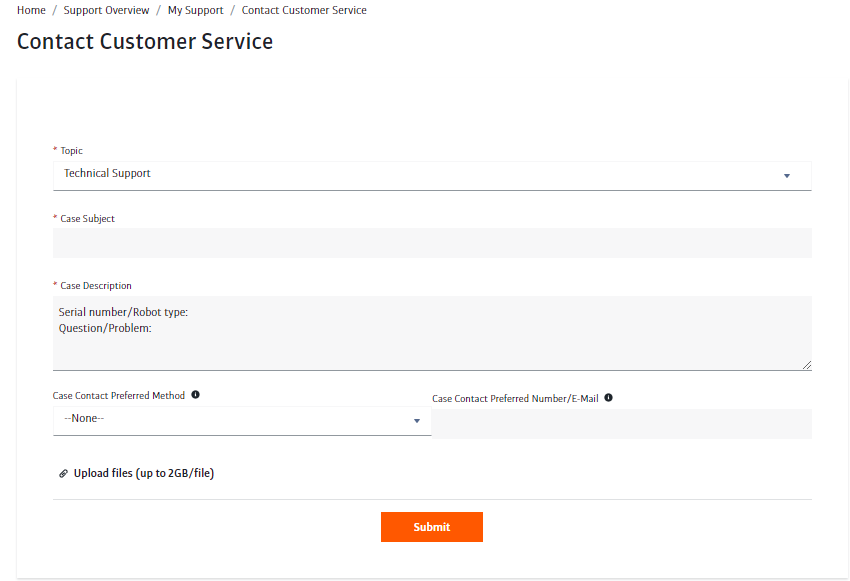Click the Case Description resize handle
This screenshot has height=581, width=850.
coord(807,365)
